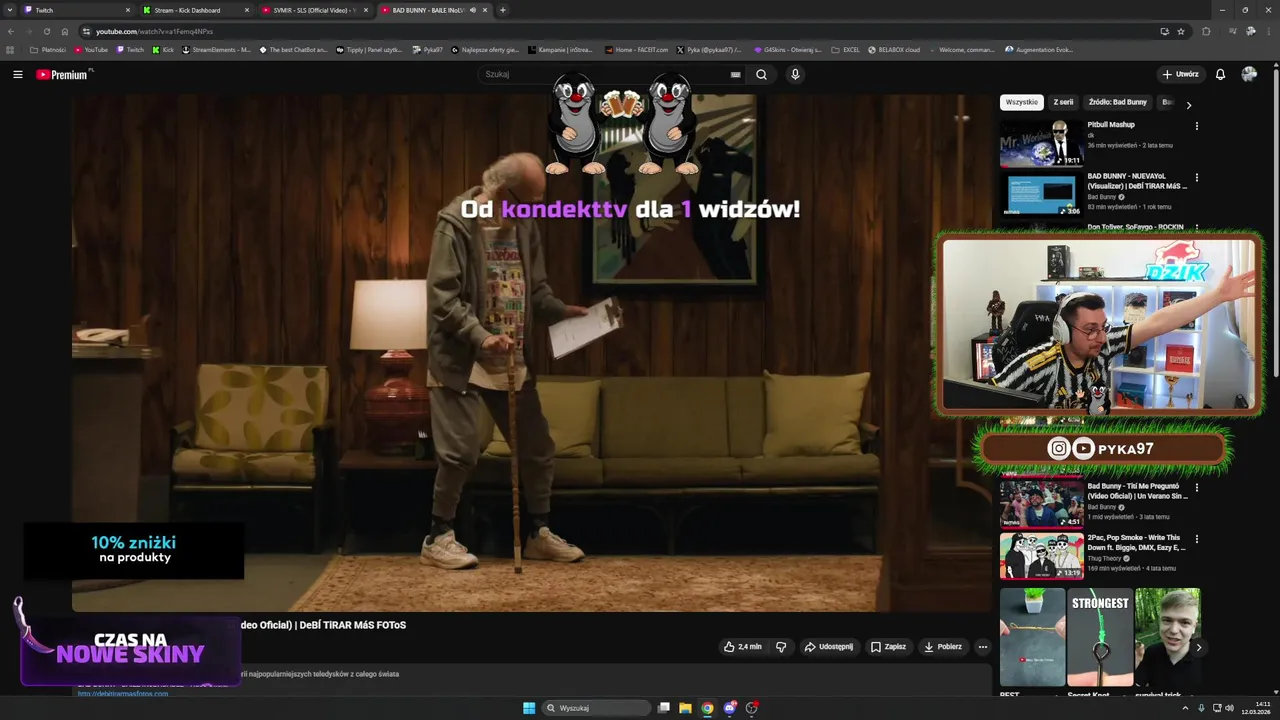Open the survival trick short thumbnail
Viewport: 1280px width, 720px height.
coord(1168,637)
